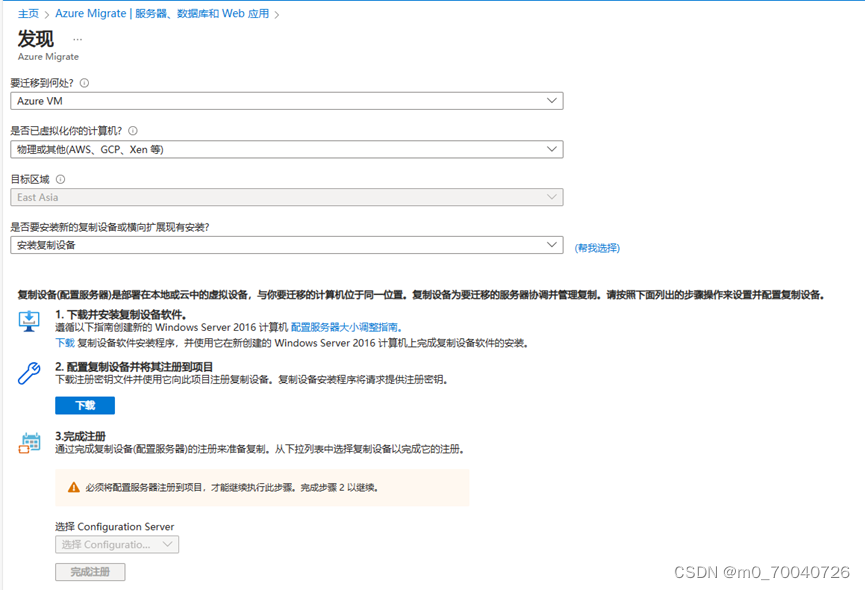Open the 选择 Configuration Server dropdown
This screenshot has width=865, height=590.
[117, 545]
